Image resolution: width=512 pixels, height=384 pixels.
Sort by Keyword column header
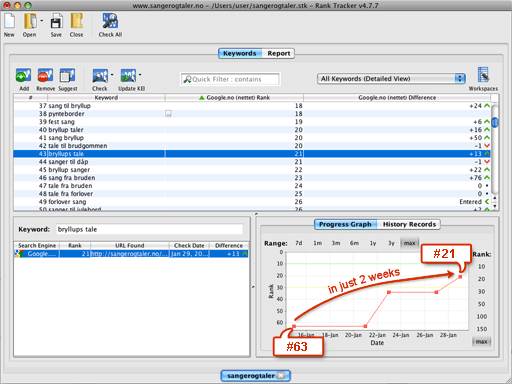point(106,98)
